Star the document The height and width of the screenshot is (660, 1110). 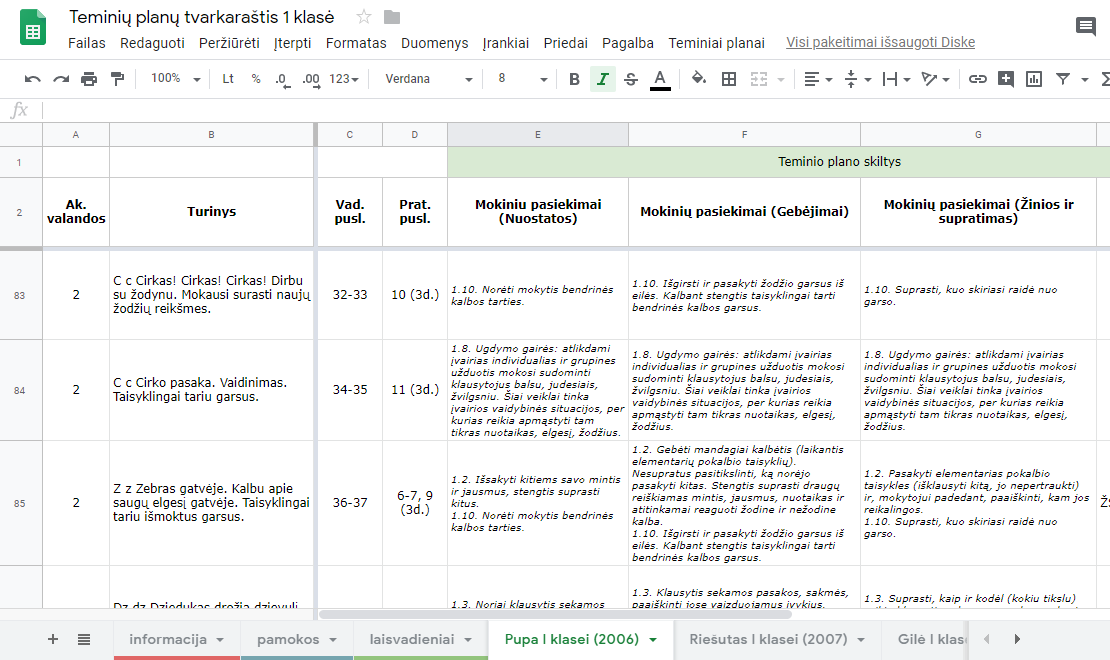[364, 17]
